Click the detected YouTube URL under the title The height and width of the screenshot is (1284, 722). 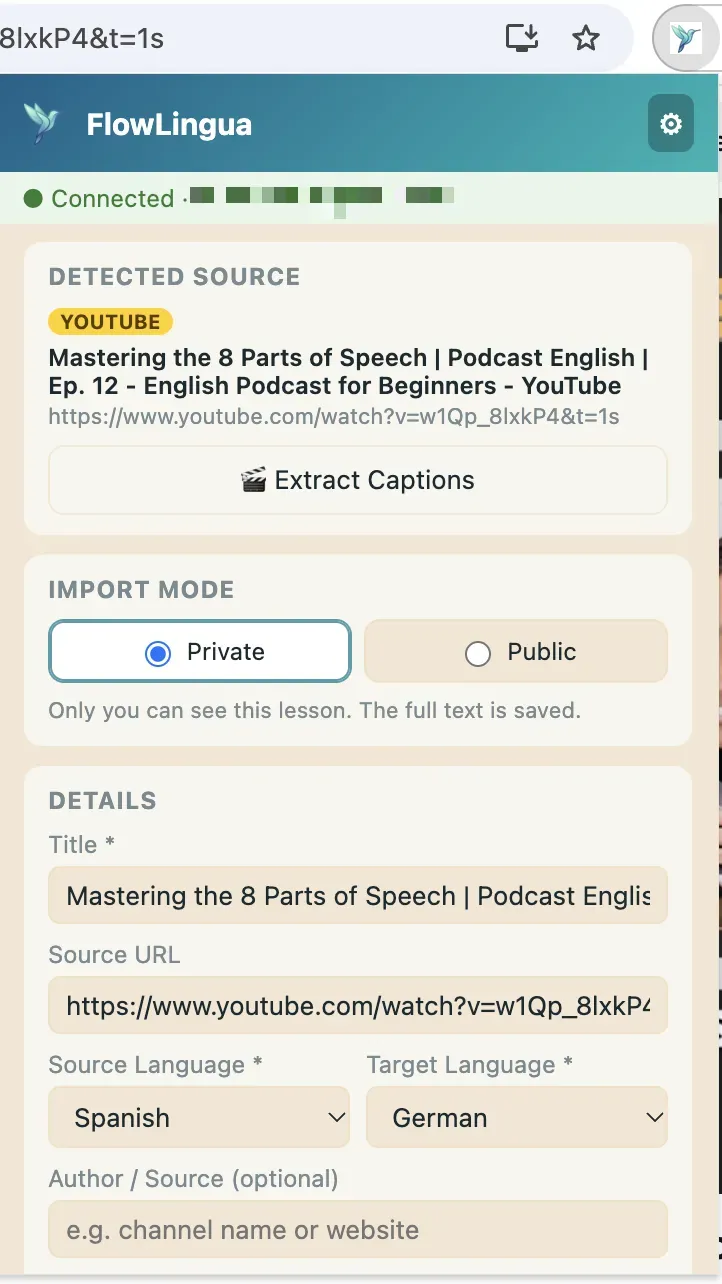point(334,416)
